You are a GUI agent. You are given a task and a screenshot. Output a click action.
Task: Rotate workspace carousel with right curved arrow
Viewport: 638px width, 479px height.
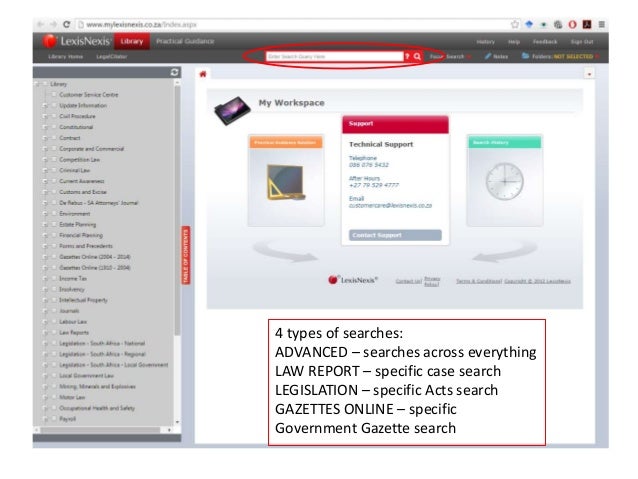505,252
